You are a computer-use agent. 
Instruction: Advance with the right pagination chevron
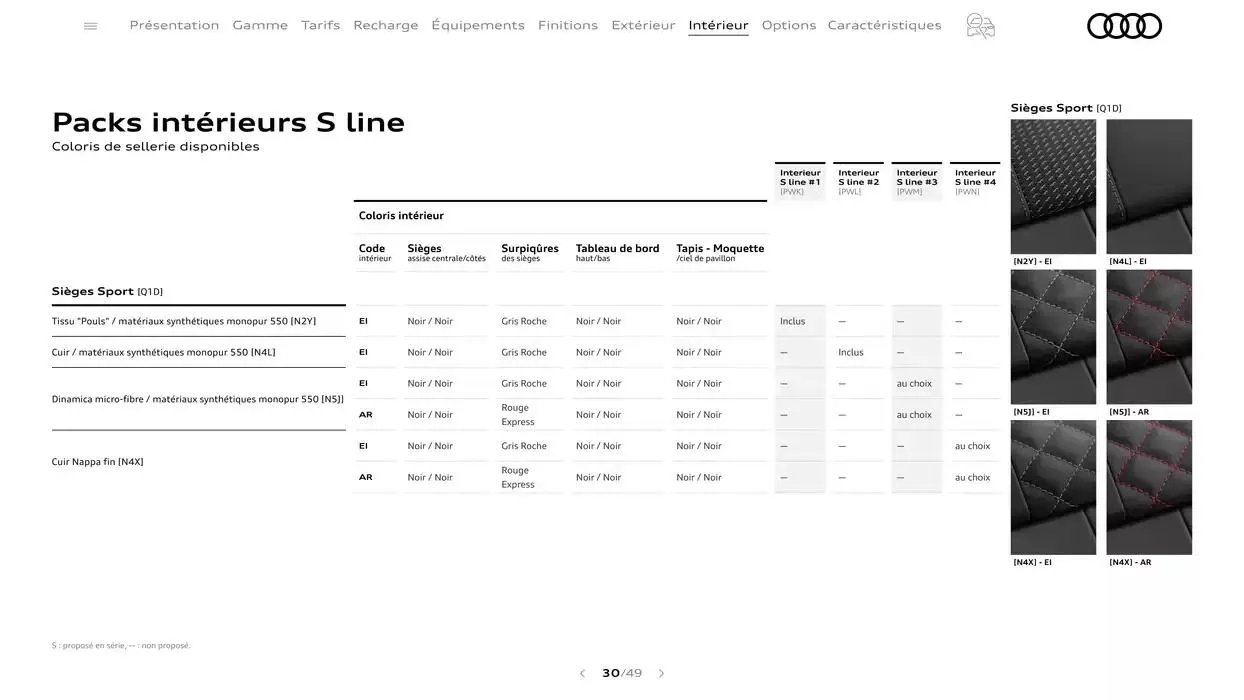coord(660,672)
